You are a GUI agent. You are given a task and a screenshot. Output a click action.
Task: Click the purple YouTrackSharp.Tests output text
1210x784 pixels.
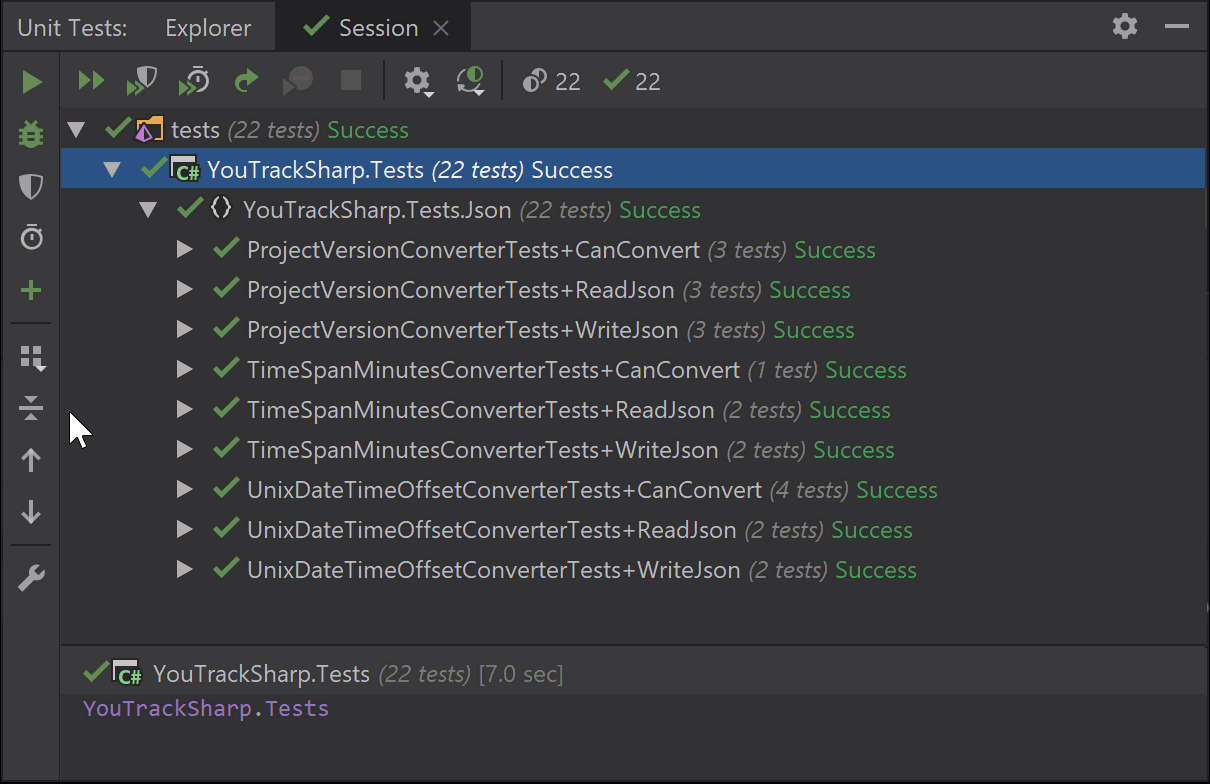tap(206, 709)
